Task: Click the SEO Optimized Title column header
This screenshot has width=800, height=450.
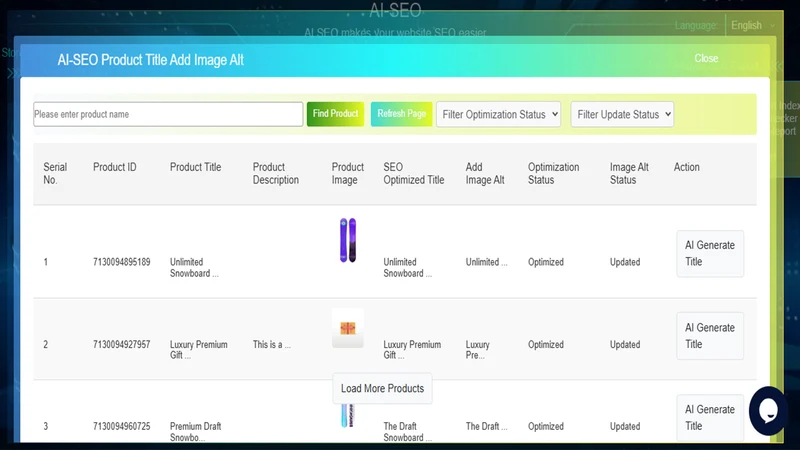Action: pyautogui.click(x=414, y=173)
